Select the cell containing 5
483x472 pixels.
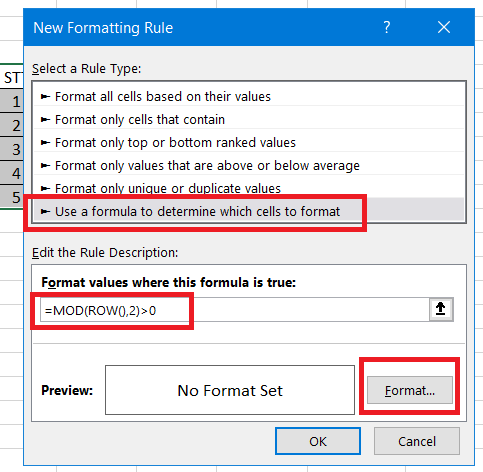pos(12,197)
